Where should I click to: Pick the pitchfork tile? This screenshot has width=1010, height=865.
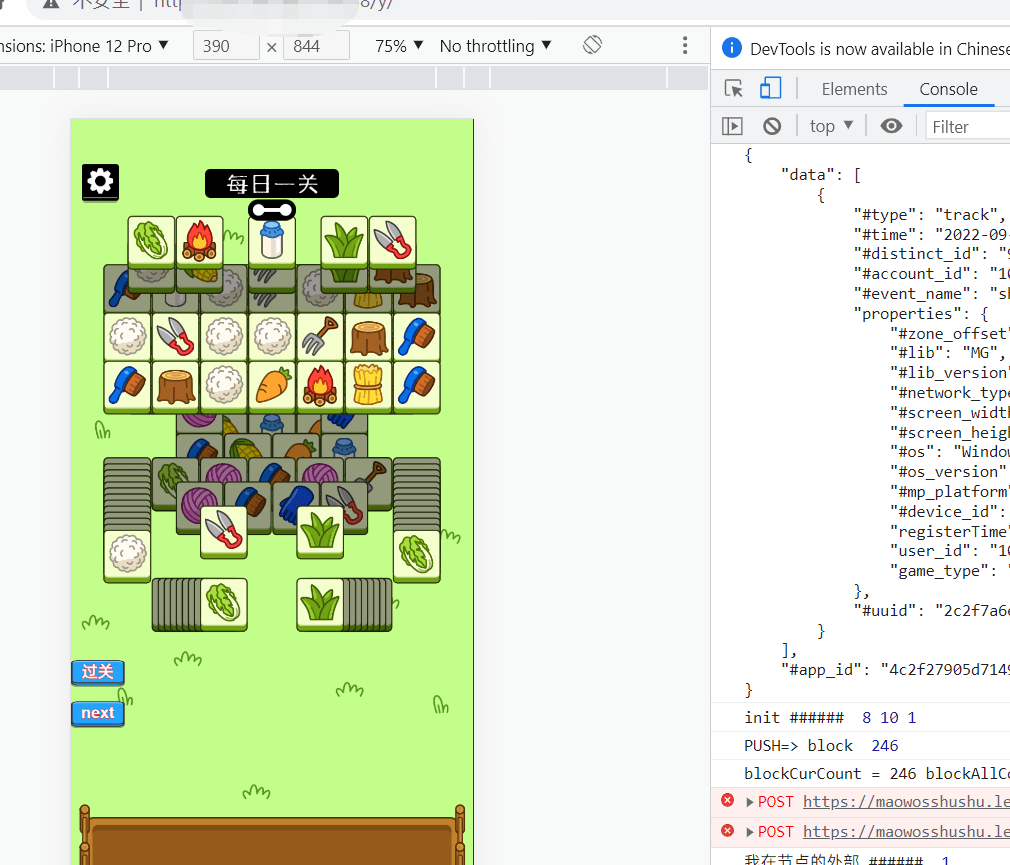pyautogui.click(x=320, y=336)
